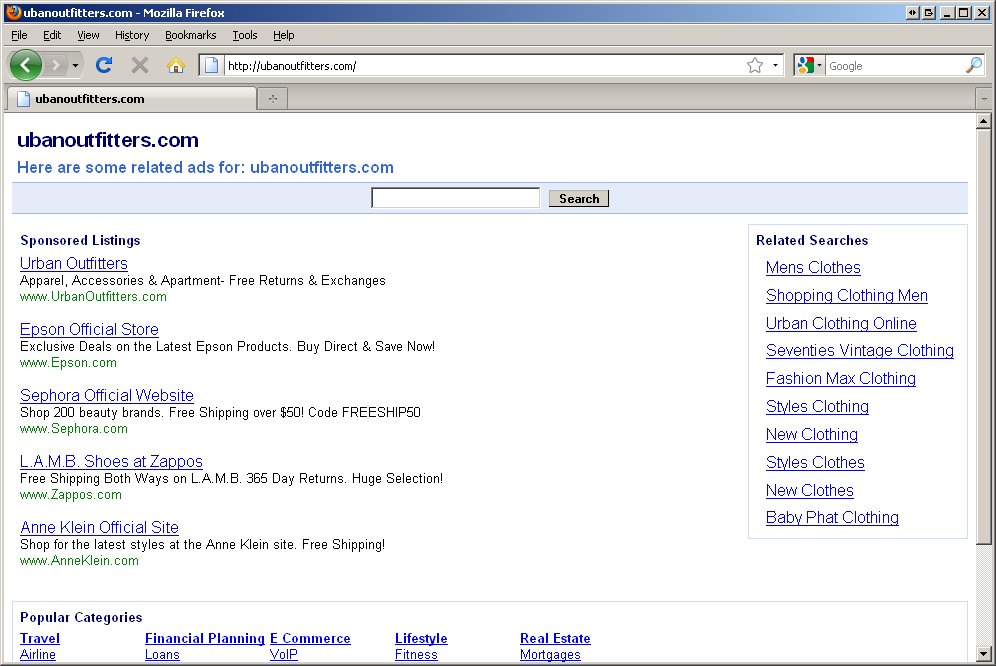
Task: Click the Airline link under Travel
Action: (x=38, y=655)
